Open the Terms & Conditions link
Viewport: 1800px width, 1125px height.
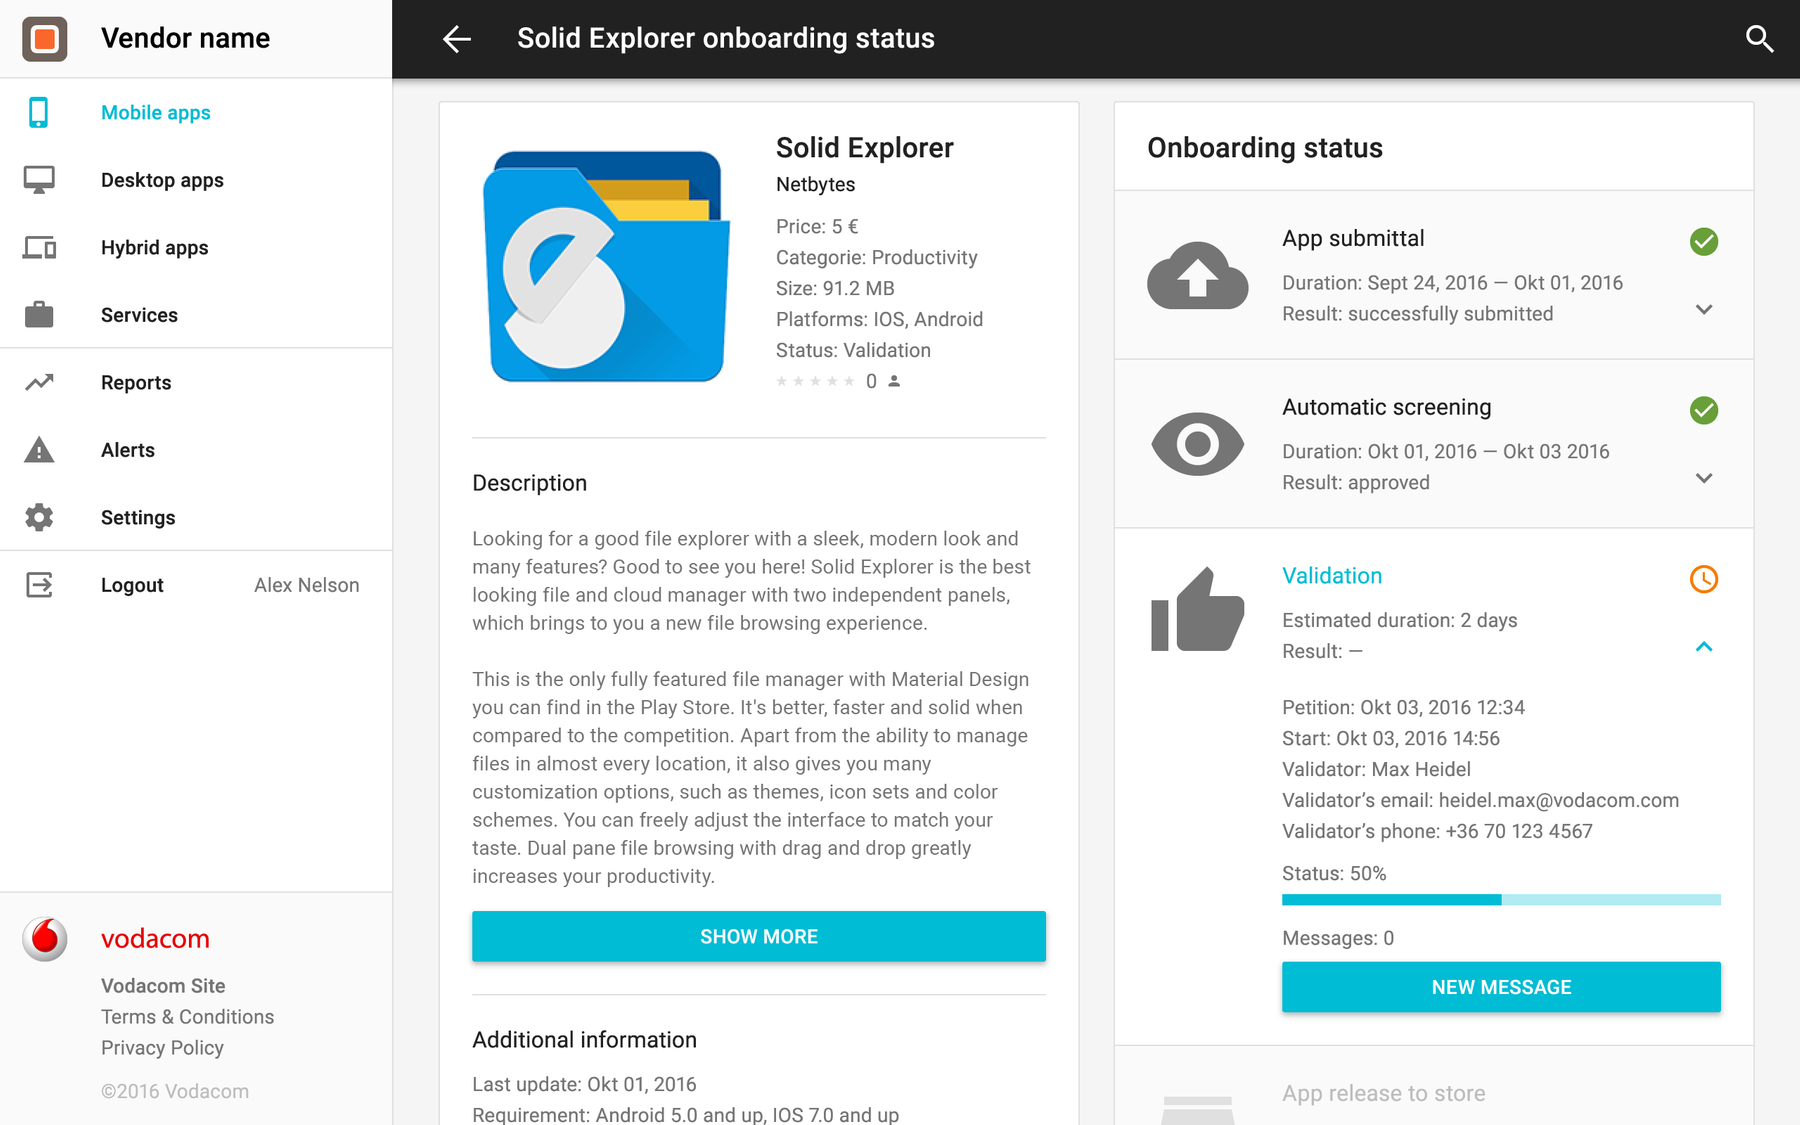[187, 1017]
